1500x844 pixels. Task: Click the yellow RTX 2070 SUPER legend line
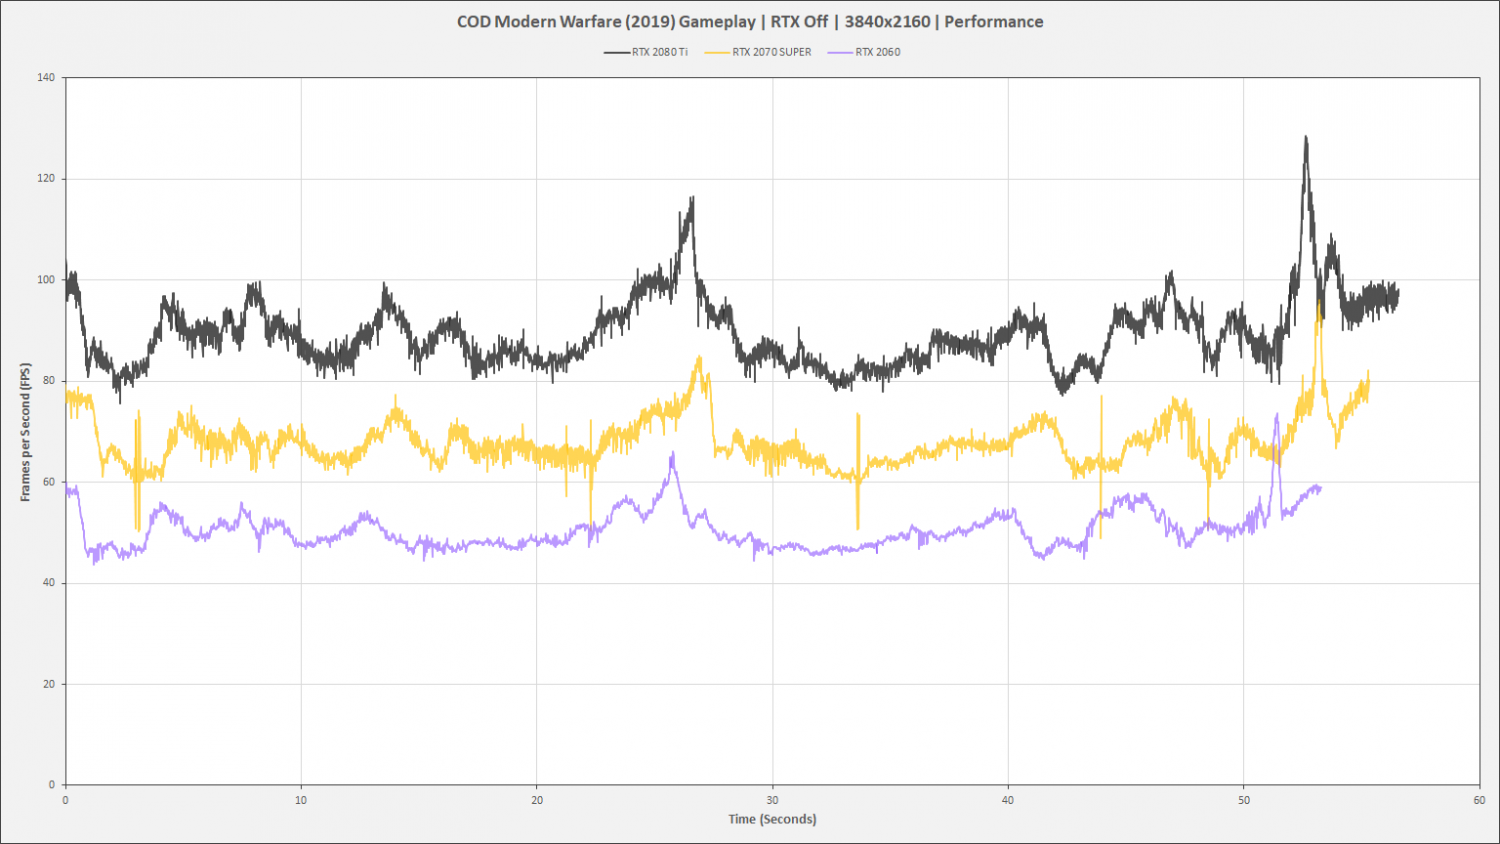coord(717,52)
